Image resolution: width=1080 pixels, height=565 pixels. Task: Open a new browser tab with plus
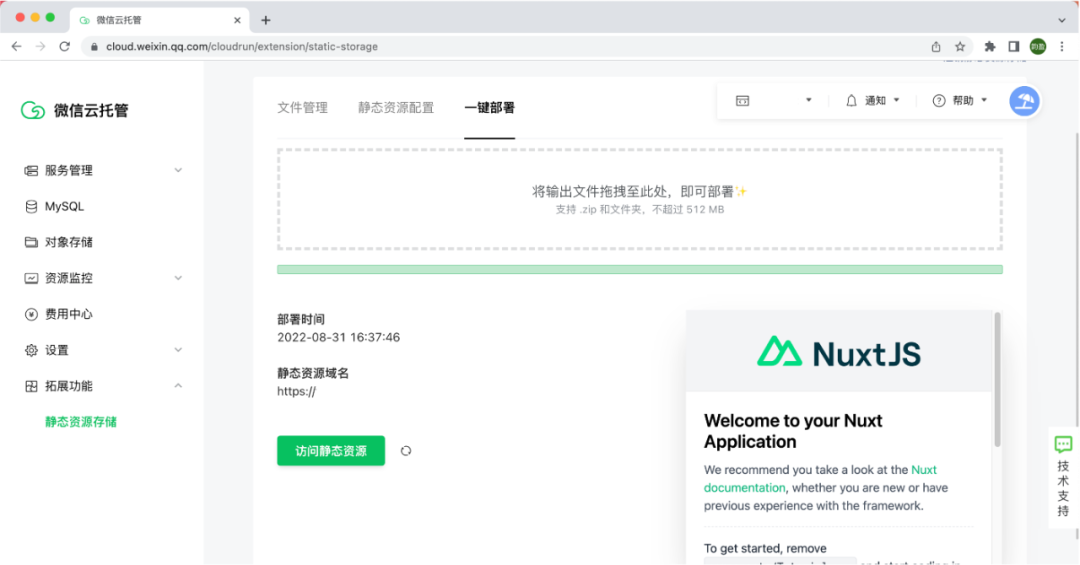pos(266,20)
